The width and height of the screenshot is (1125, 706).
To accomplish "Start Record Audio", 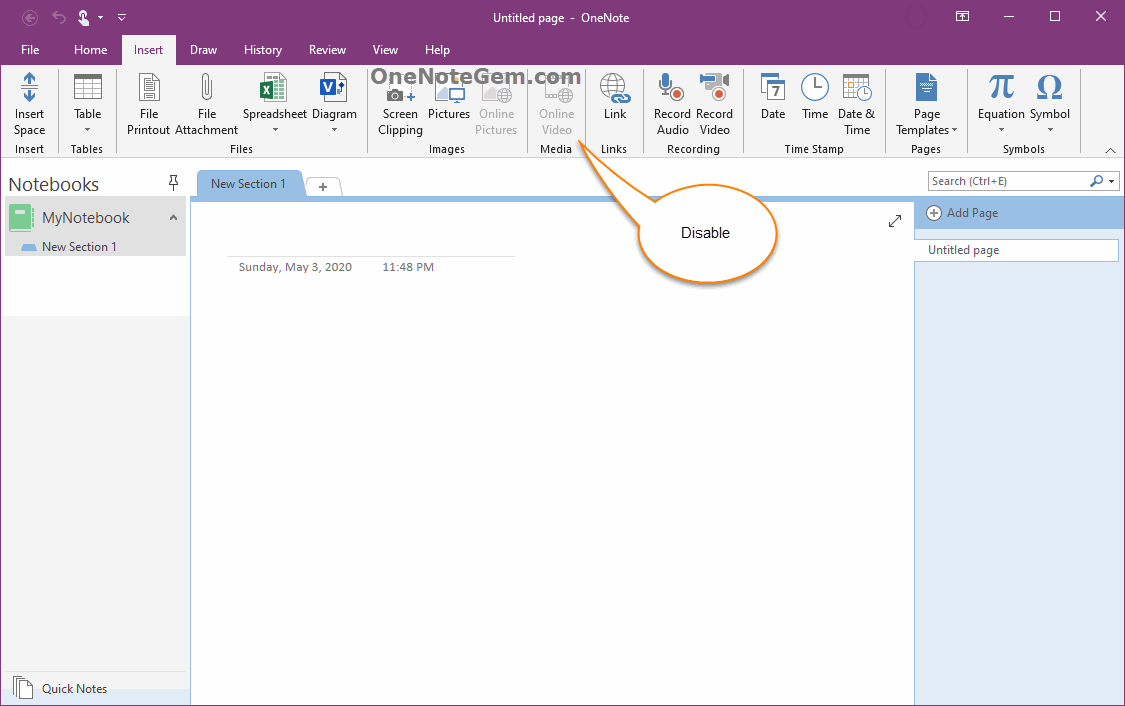I will click(x=672, y=104).
